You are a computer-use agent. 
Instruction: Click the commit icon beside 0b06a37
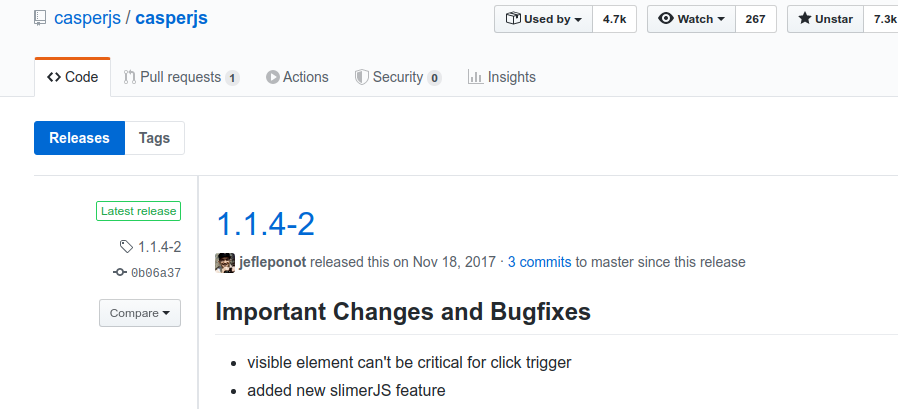[x=120, y=273]
